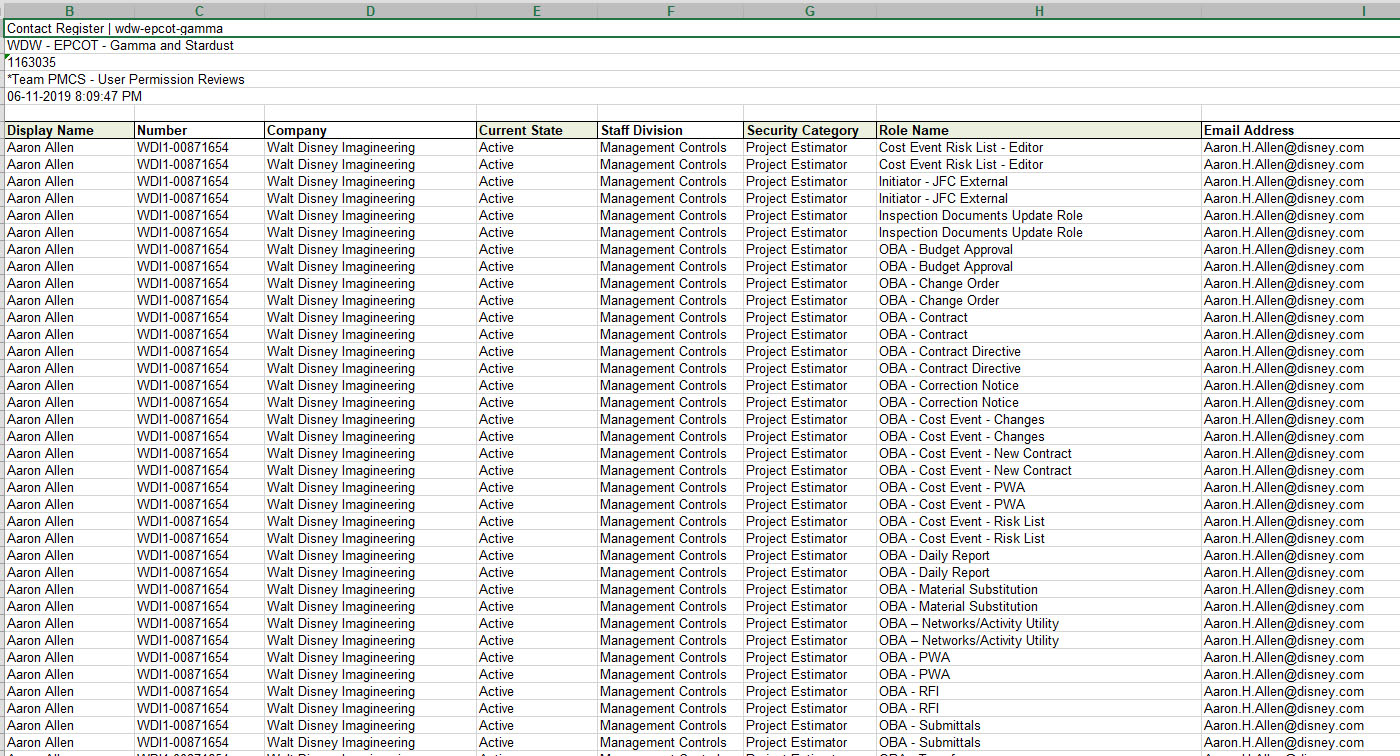Image resolution: width=1400 pixels, height=756 pixels.
Task: Click the column D header letter
Action: (x=370, y=11)
